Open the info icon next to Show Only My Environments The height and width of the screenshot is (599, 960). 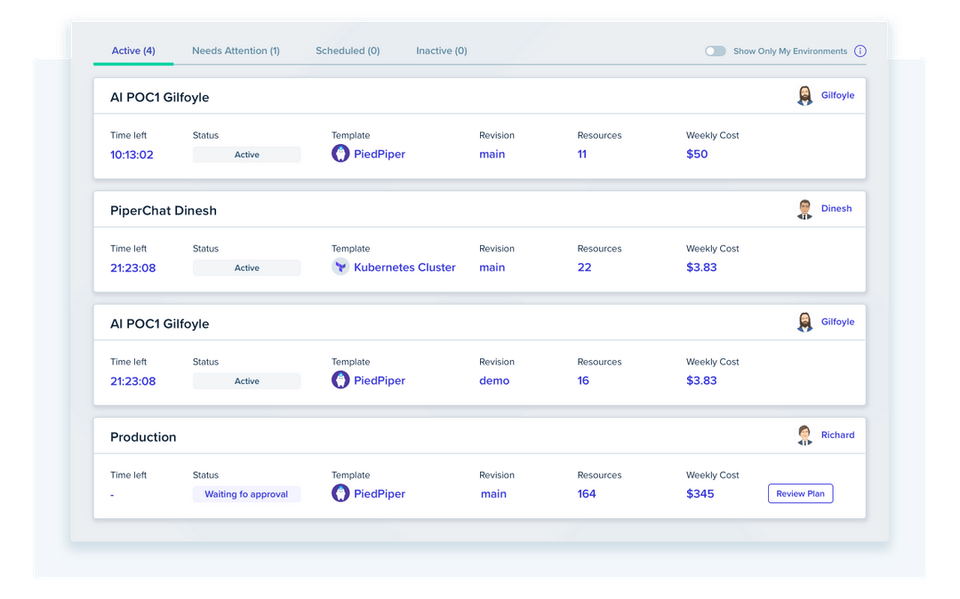coord(860,50)
